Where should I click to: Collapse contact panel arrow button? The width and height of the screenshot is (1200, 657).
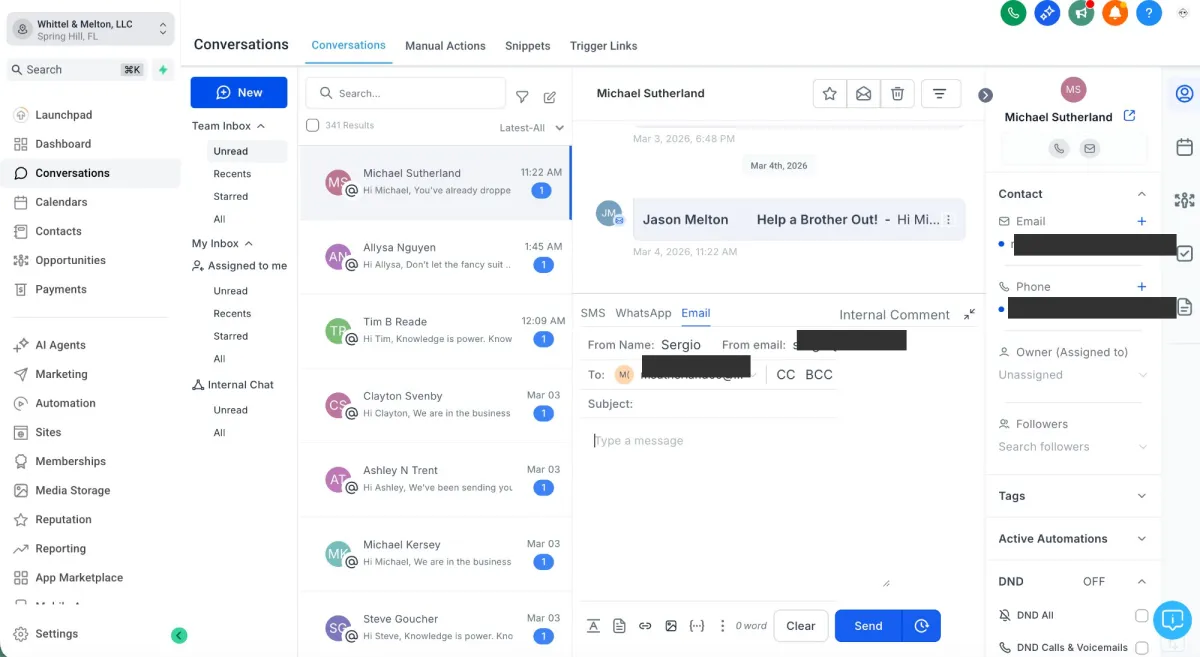[985, 95]
